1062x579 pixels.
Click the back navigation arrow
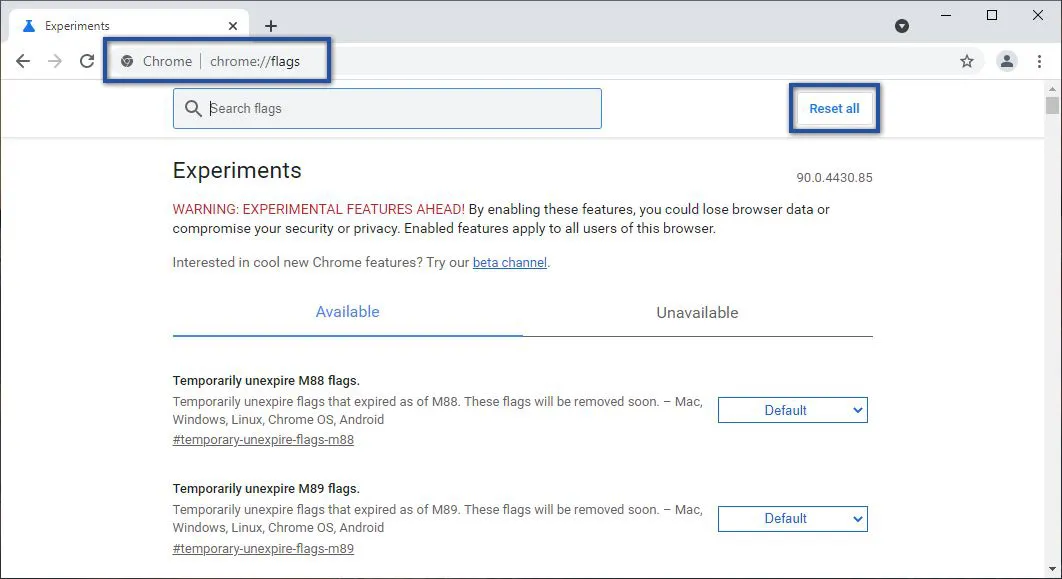tap(23, 61)
